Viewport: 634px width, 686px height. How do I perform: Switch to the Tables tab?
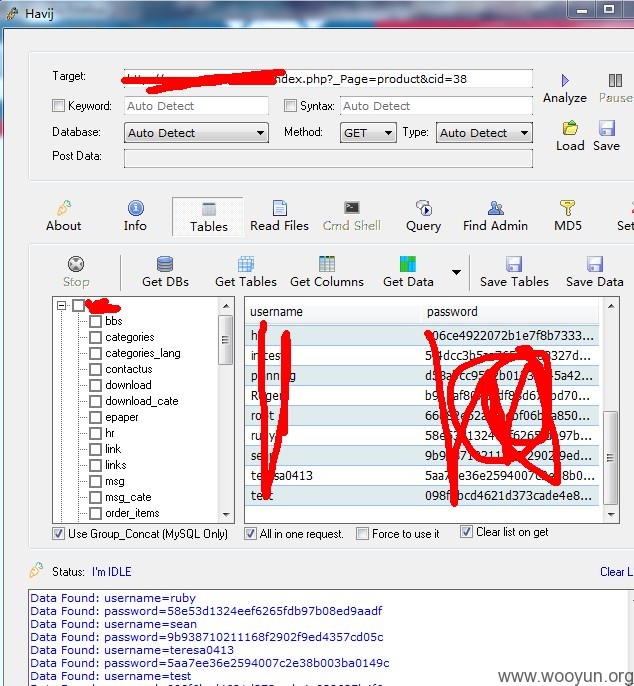point(208,217)
